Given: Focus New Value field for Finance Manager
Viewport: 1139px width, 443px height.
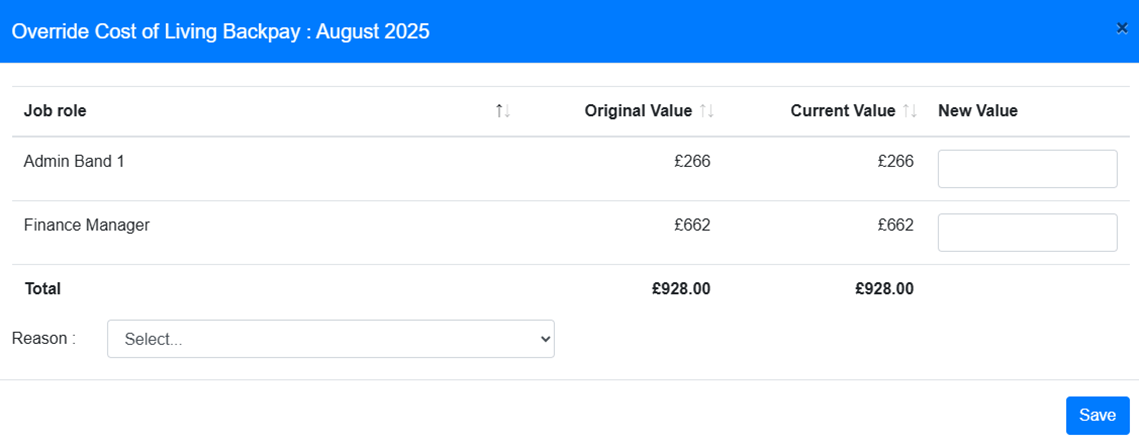Looking at the screenshot, I should [1027, 232].
